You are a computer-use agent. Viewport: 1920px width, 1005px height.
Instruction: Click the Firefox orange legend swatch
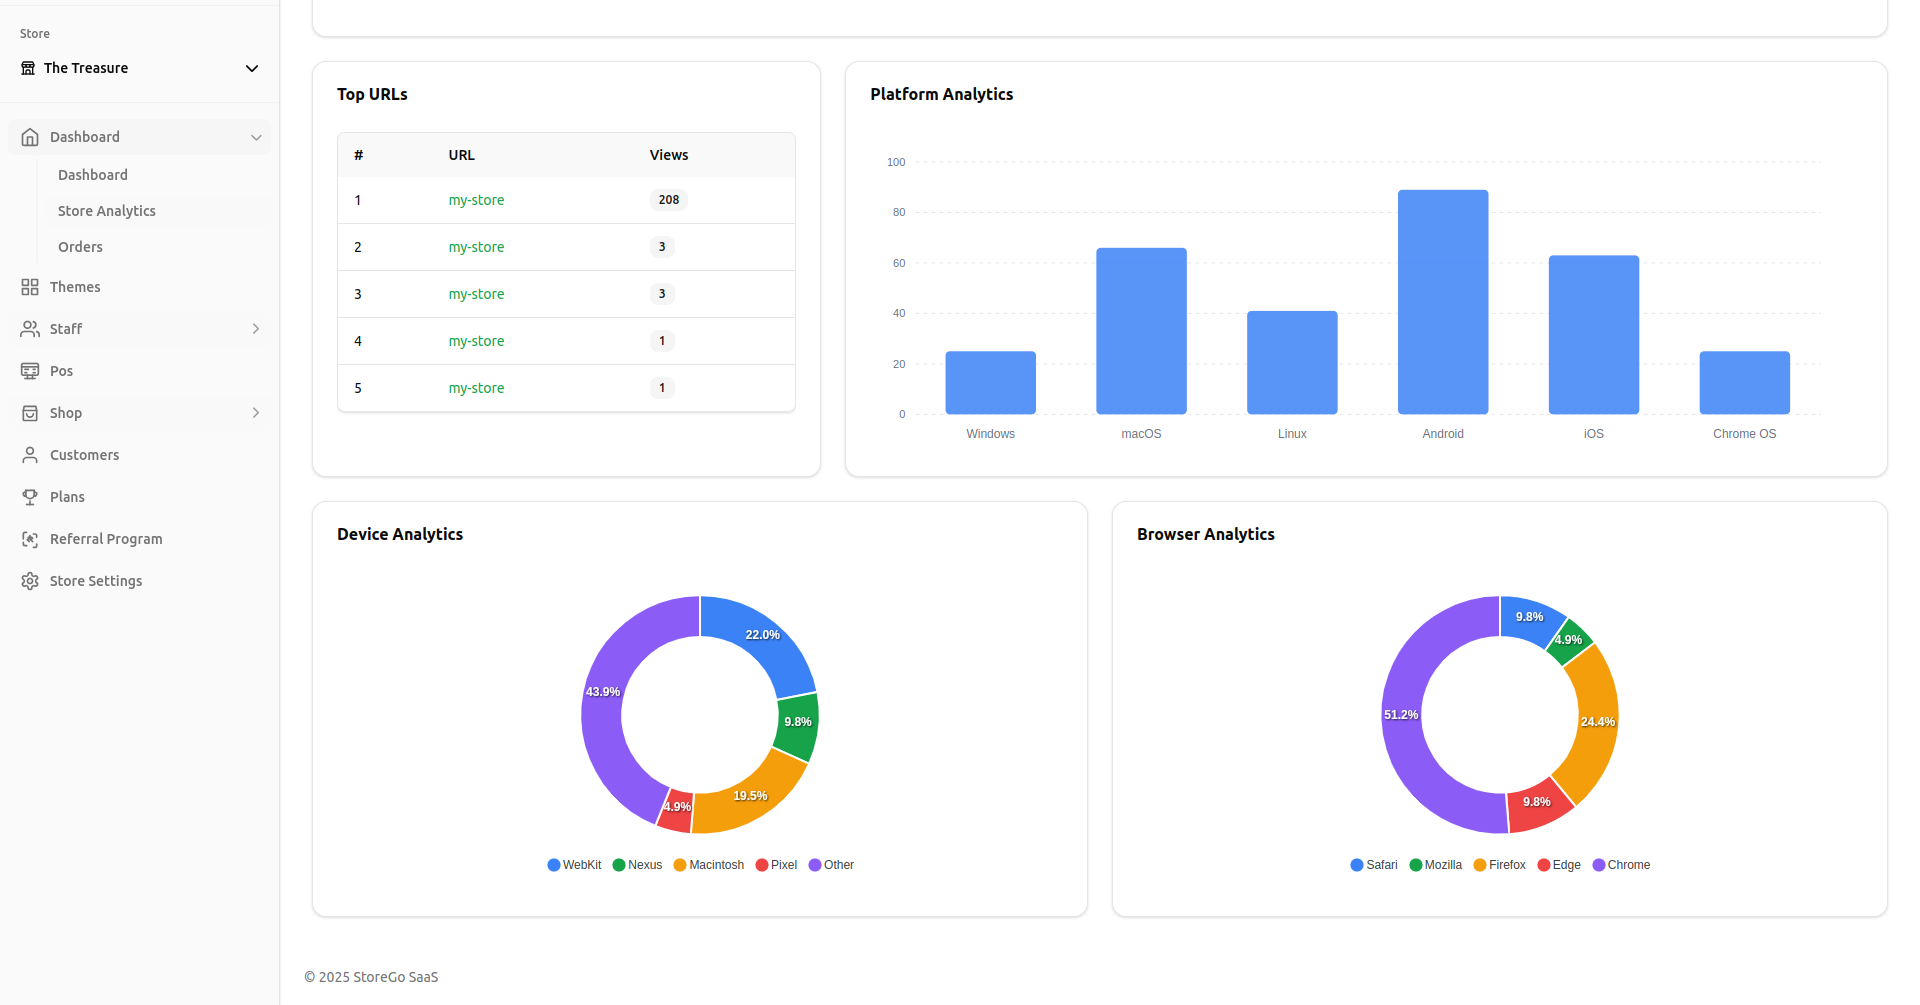pos(1480,865)
